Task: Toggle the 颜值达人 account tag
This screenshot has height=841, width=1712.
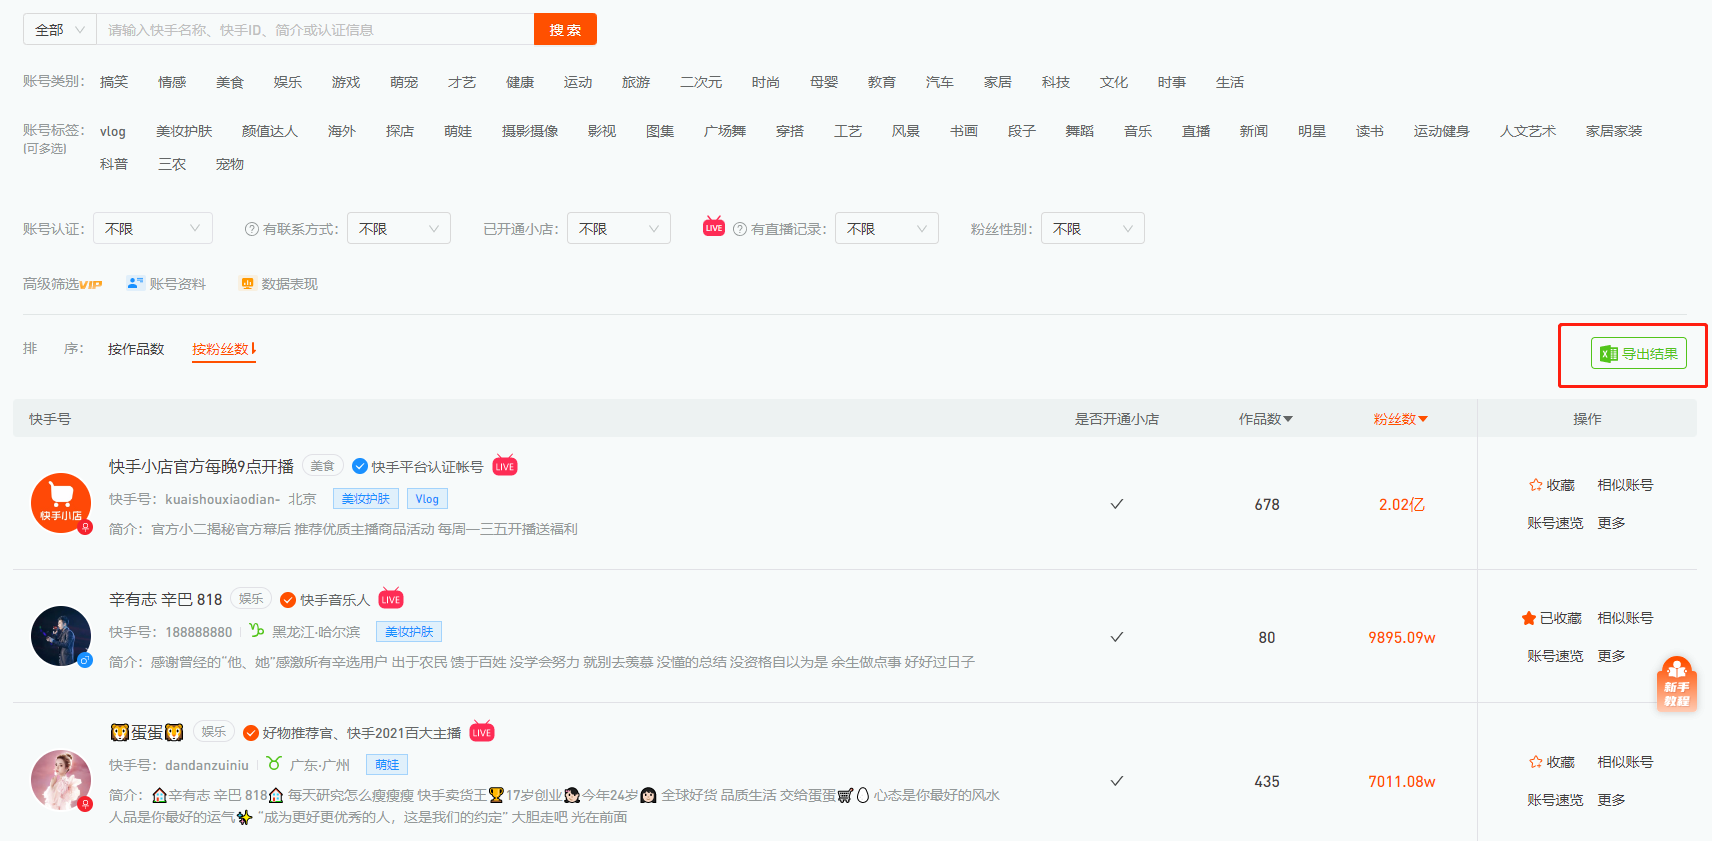Action: [x=270, y=131]
